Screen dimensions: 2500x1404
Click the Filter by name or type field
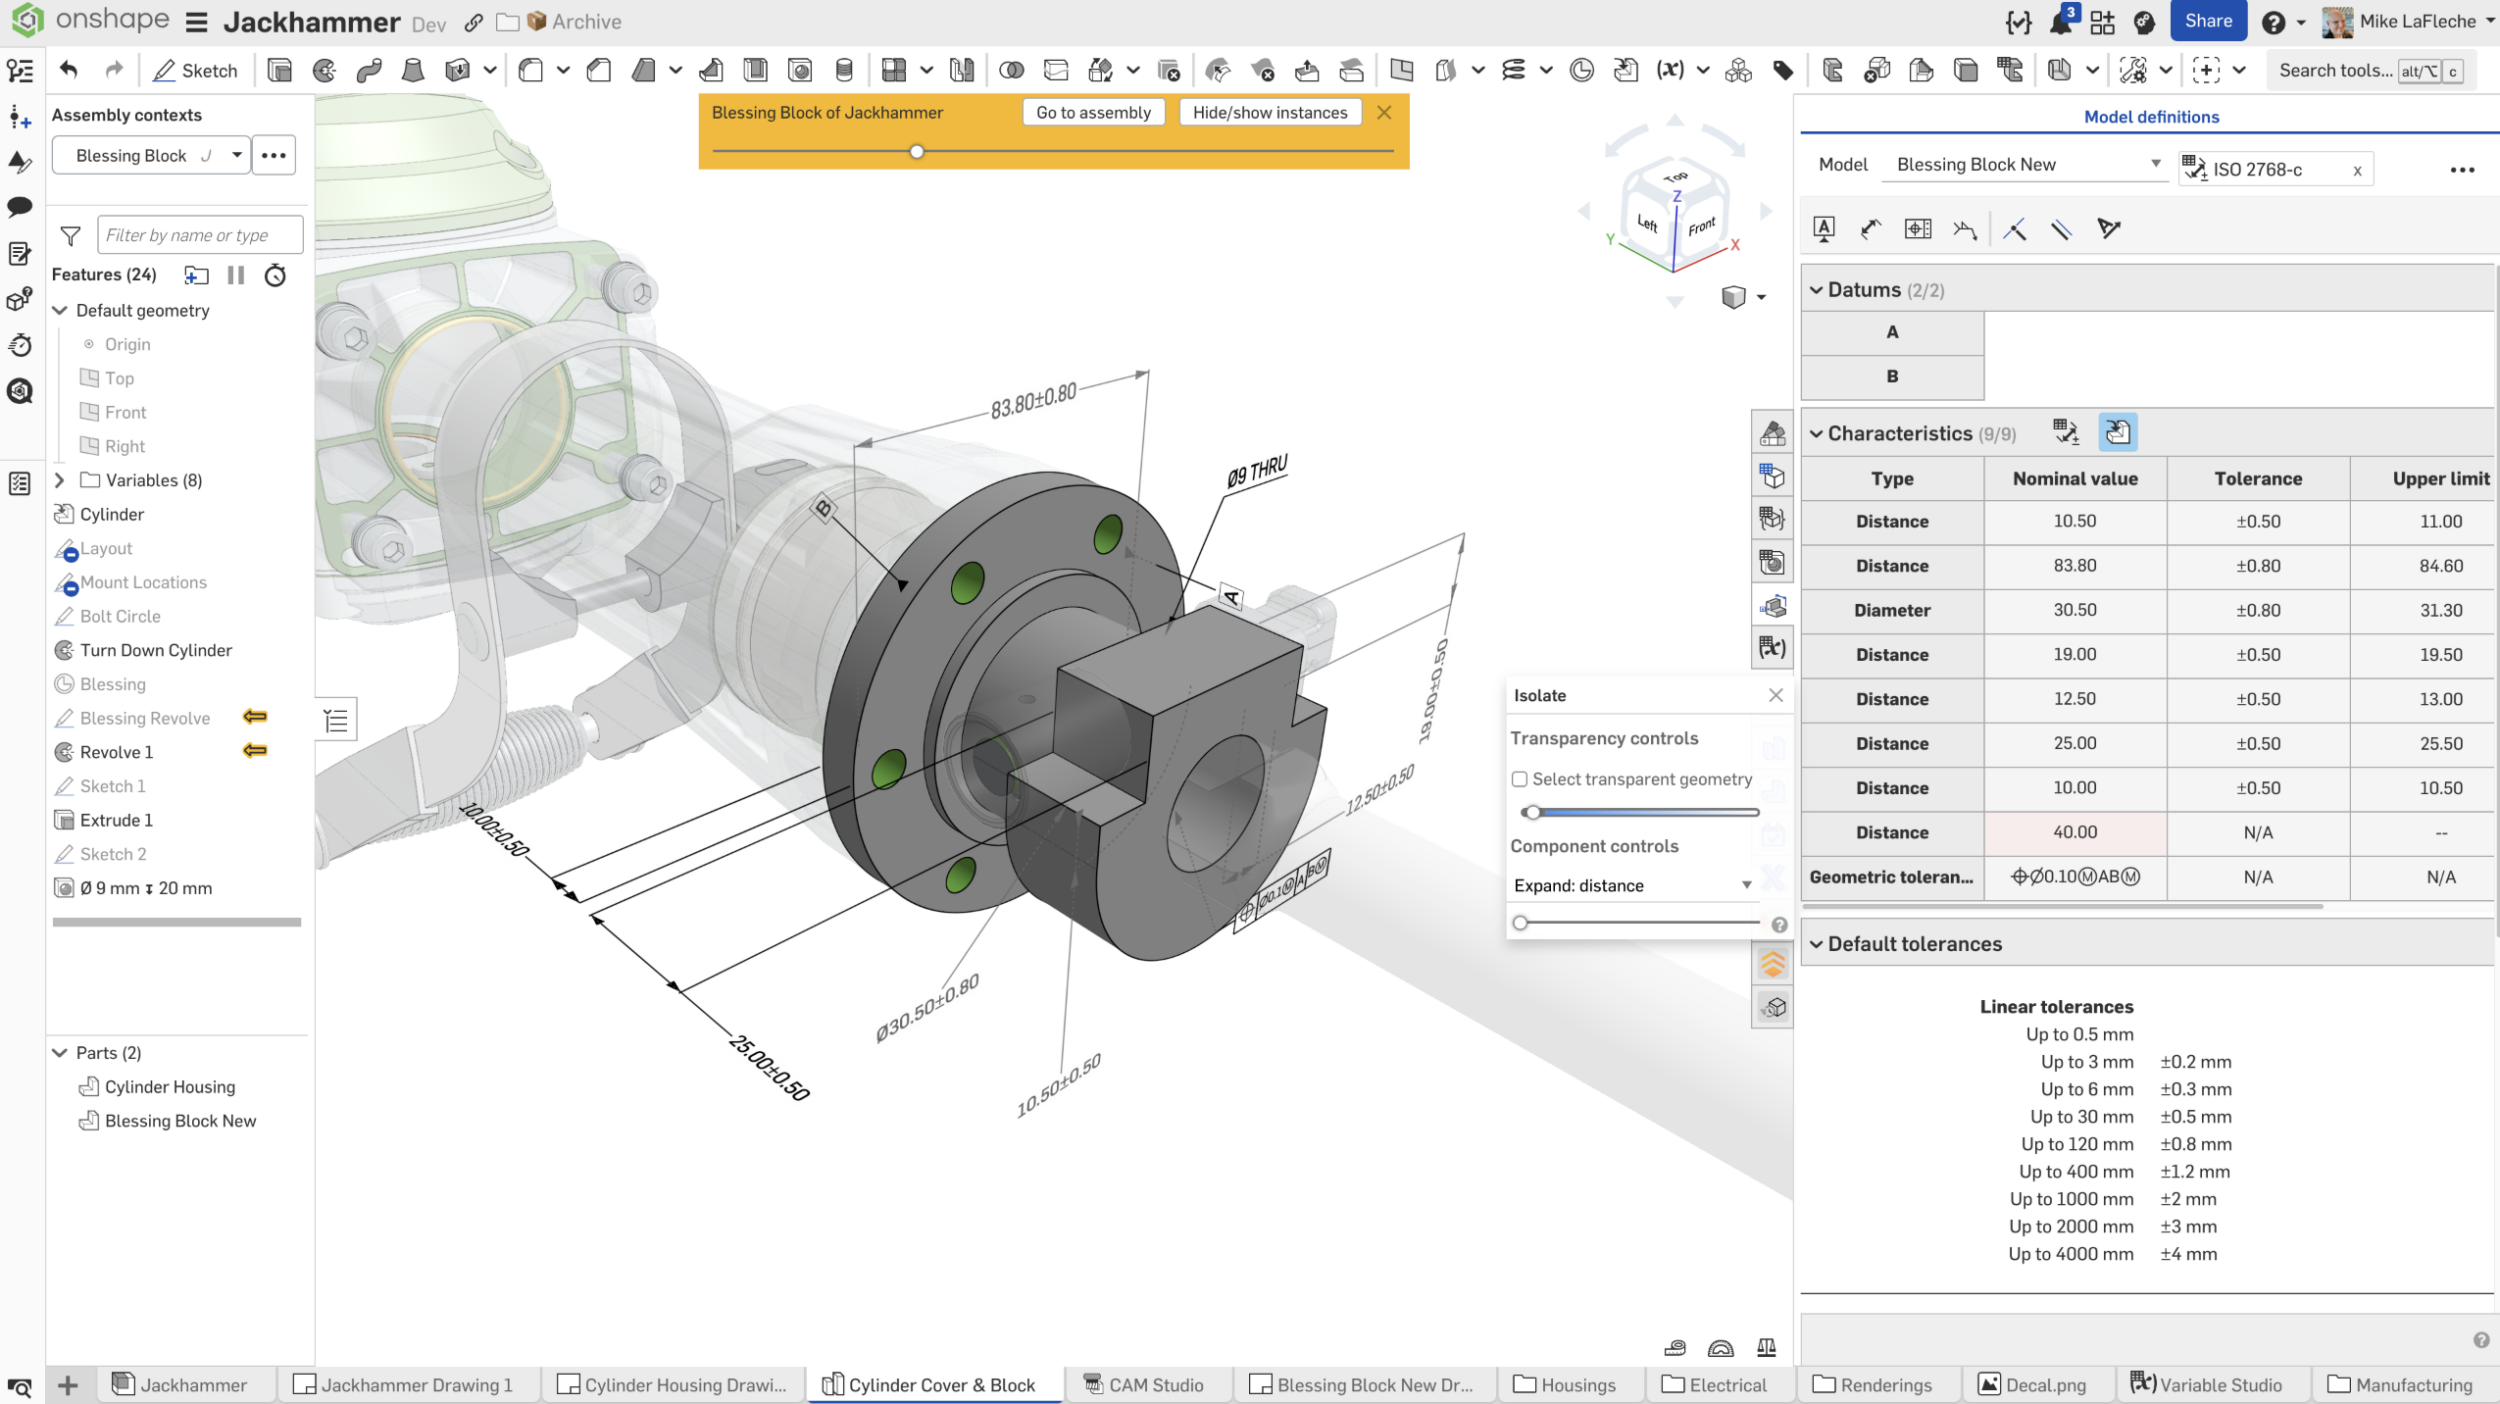pyautogui.click(x=199, y=234)
